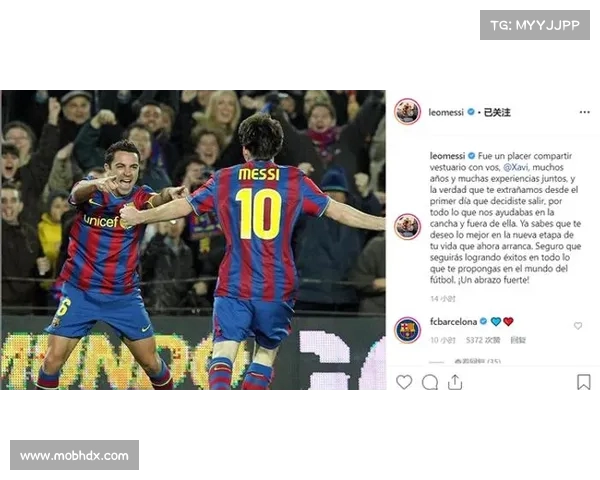Share the post with the upload arrow icon
The height and width of the screenshot is (480, 600).
(455, 382)
